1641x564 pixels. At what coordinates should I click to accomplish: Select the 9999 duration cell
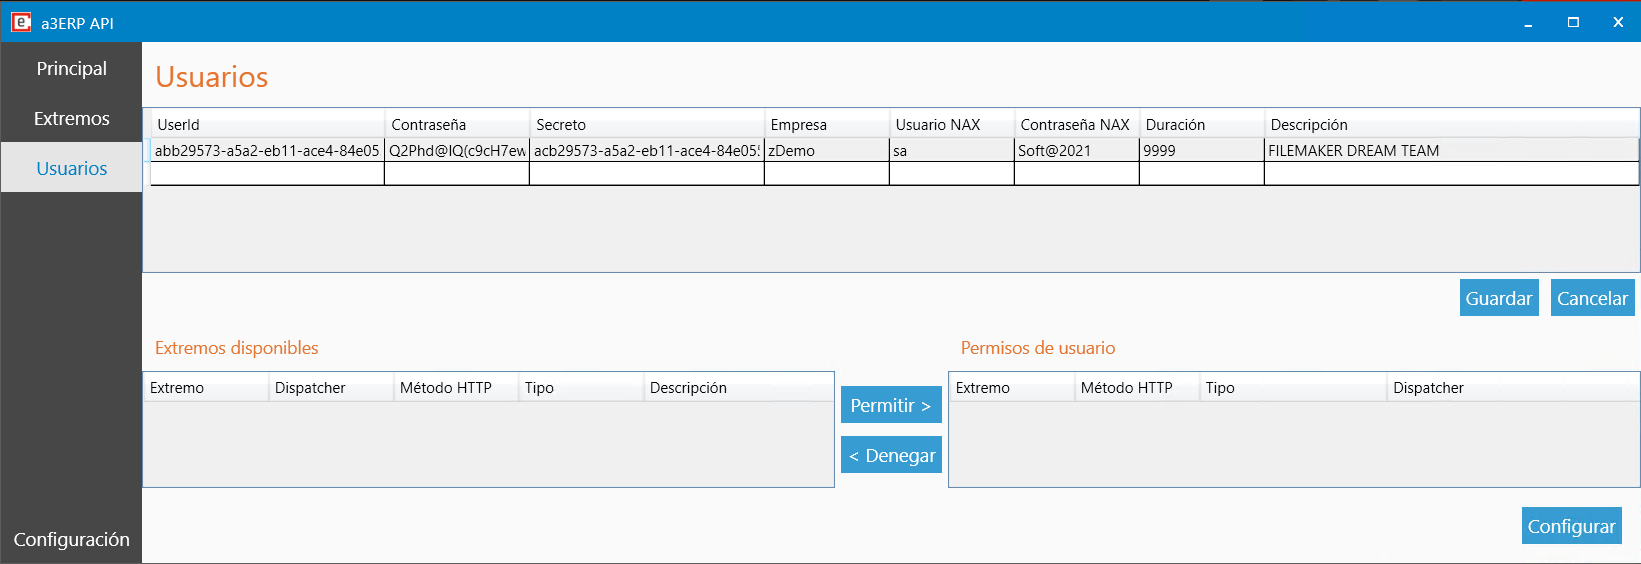tap(1202, 150)
